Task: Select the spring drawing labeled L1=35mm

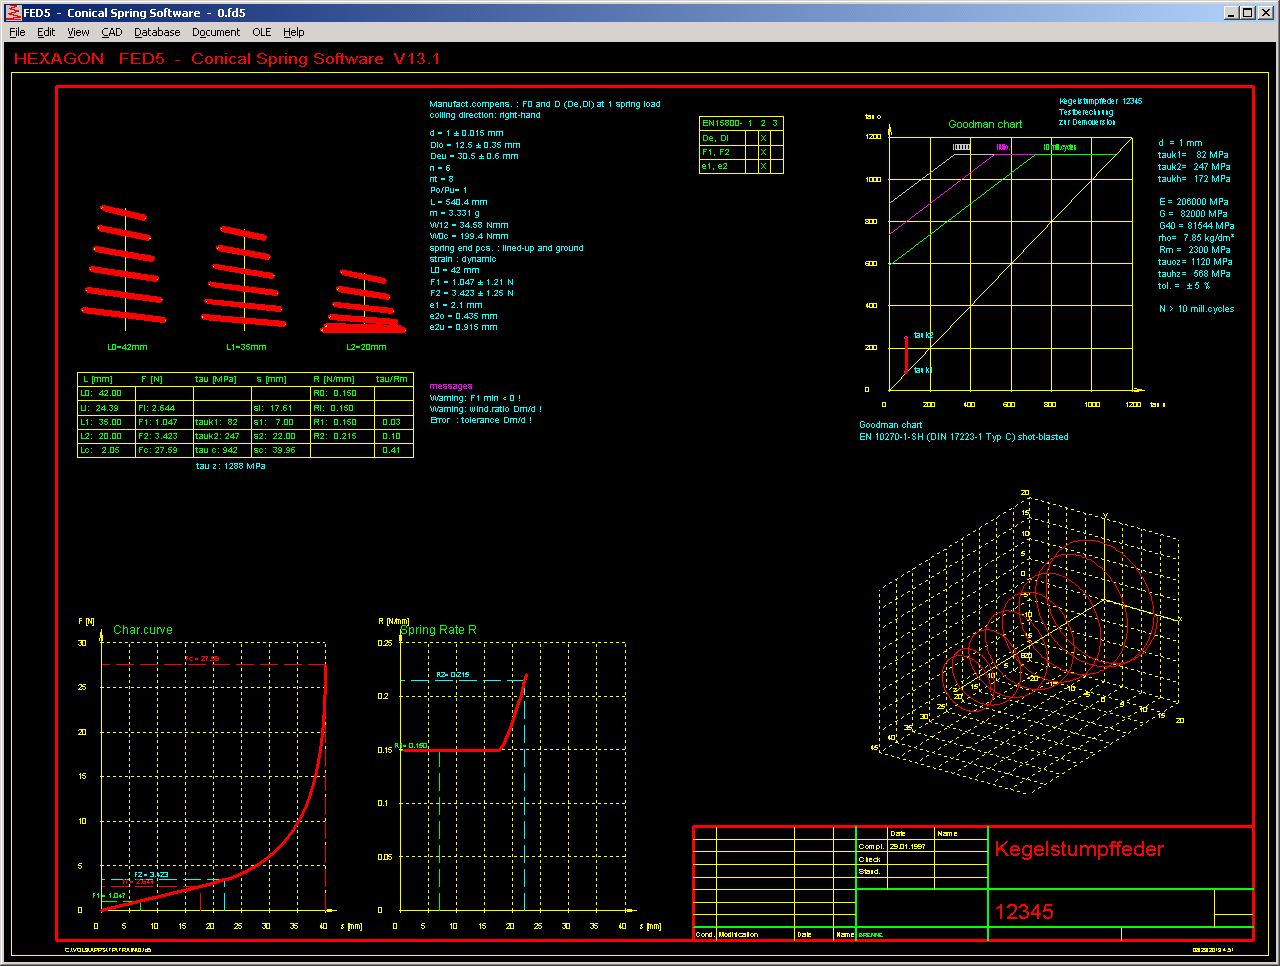Action: click(243, 275)
